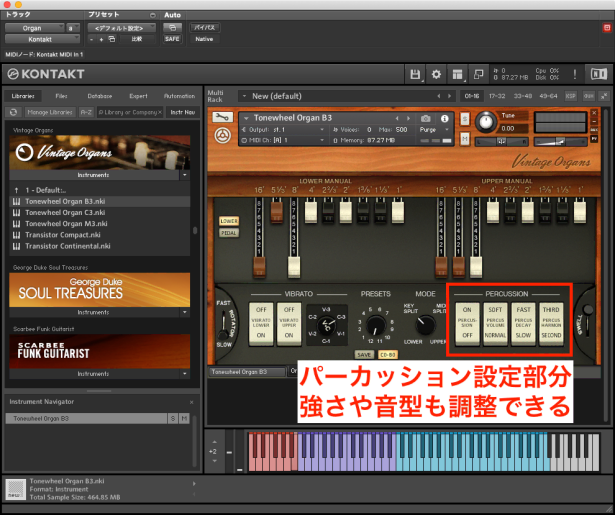615x515 pixels.
Task: Open the Organ track dropdown
Action: coord(35,28)
